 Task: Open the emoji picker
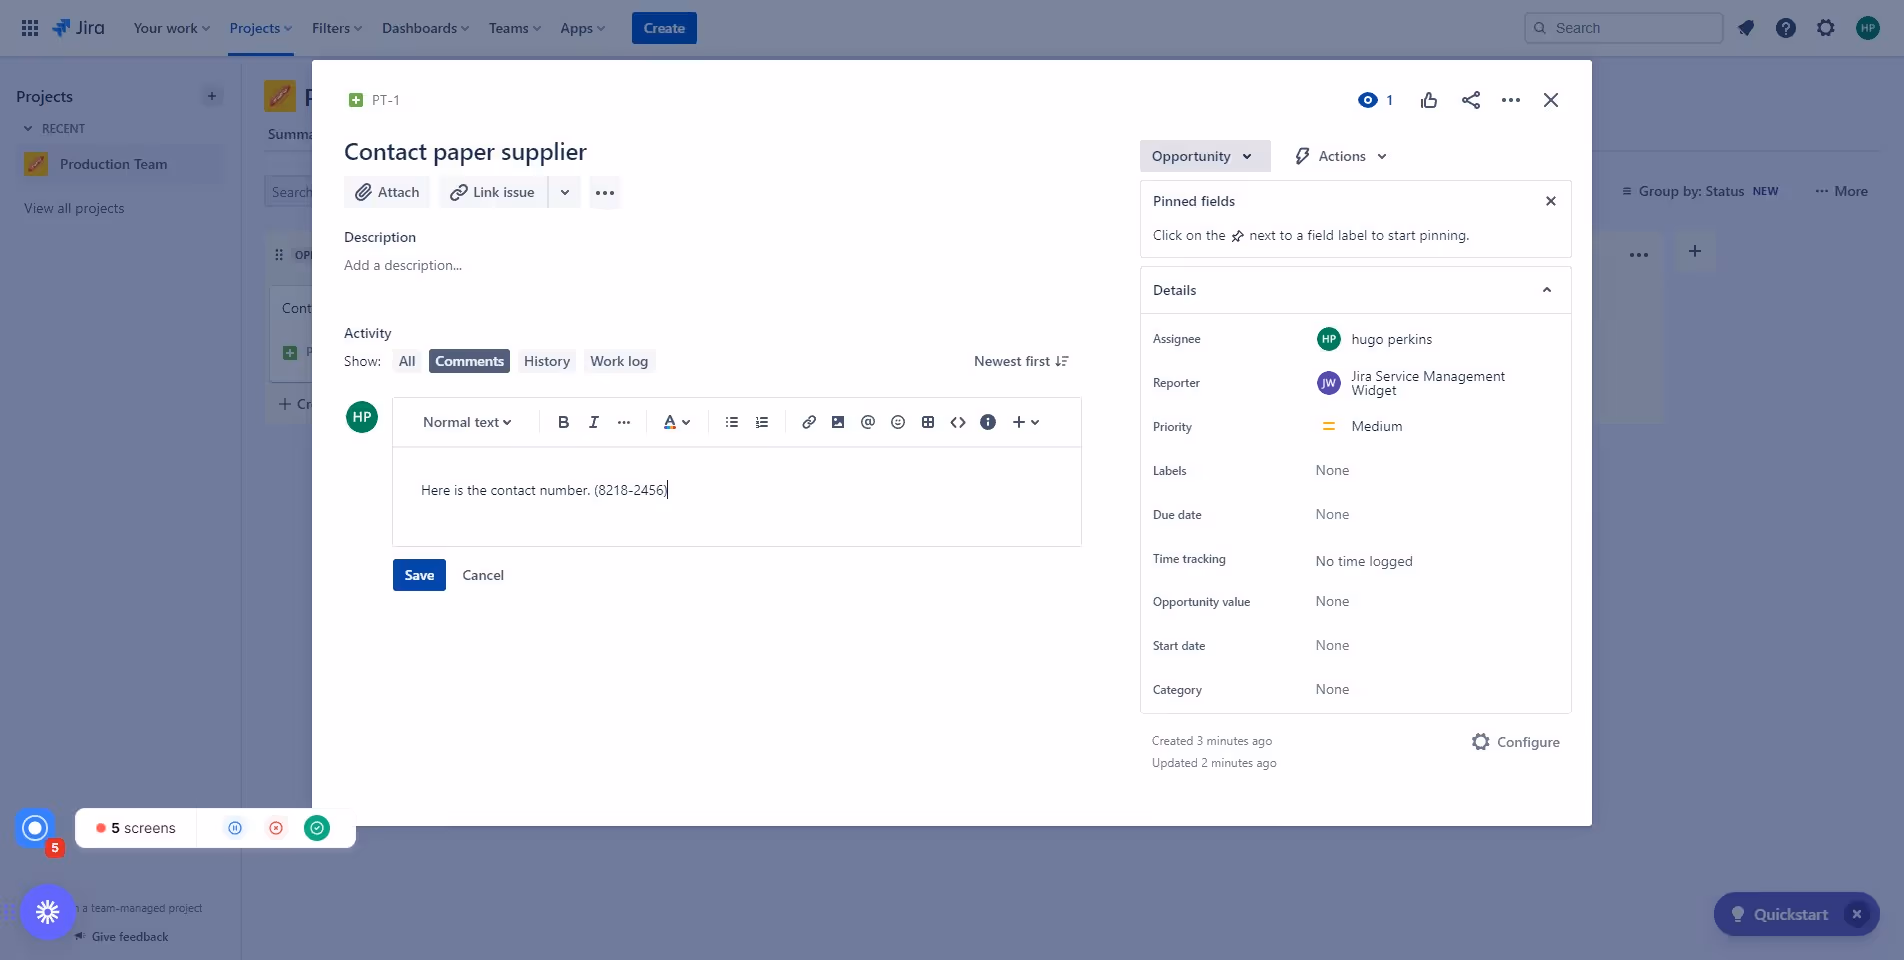[x=898, y=422]
